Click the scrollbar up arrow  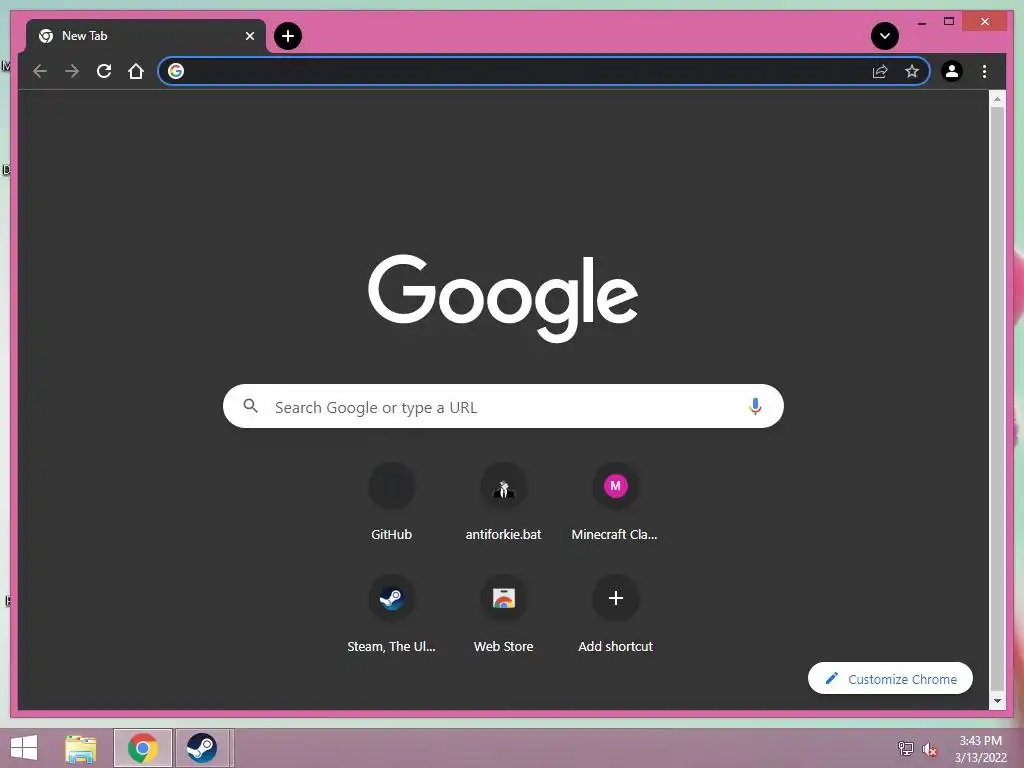coord(997,99)
